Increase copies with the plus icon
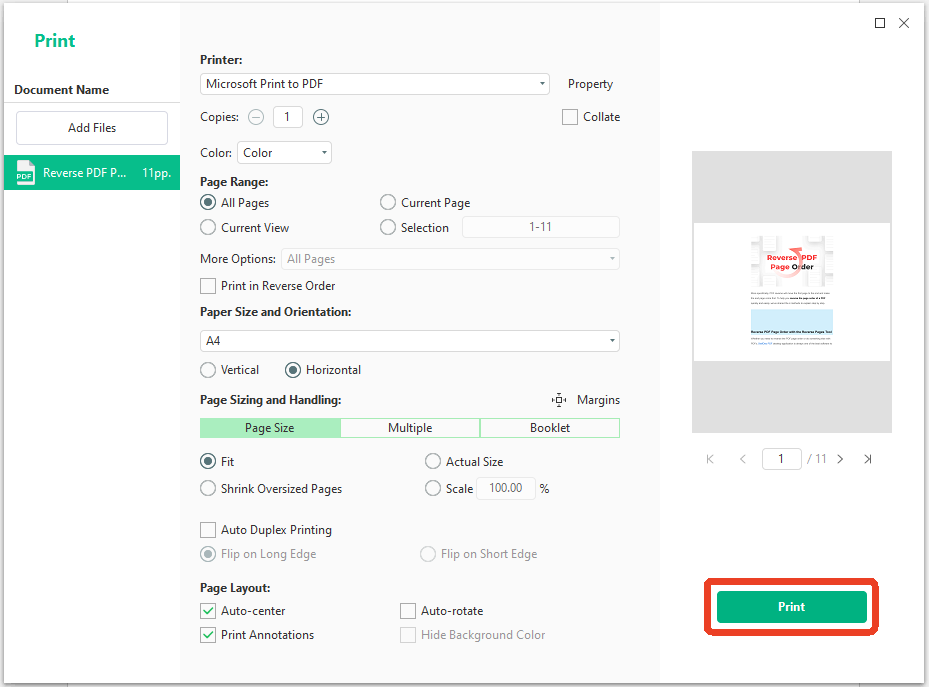929x687 pixels. click(321, 117)
